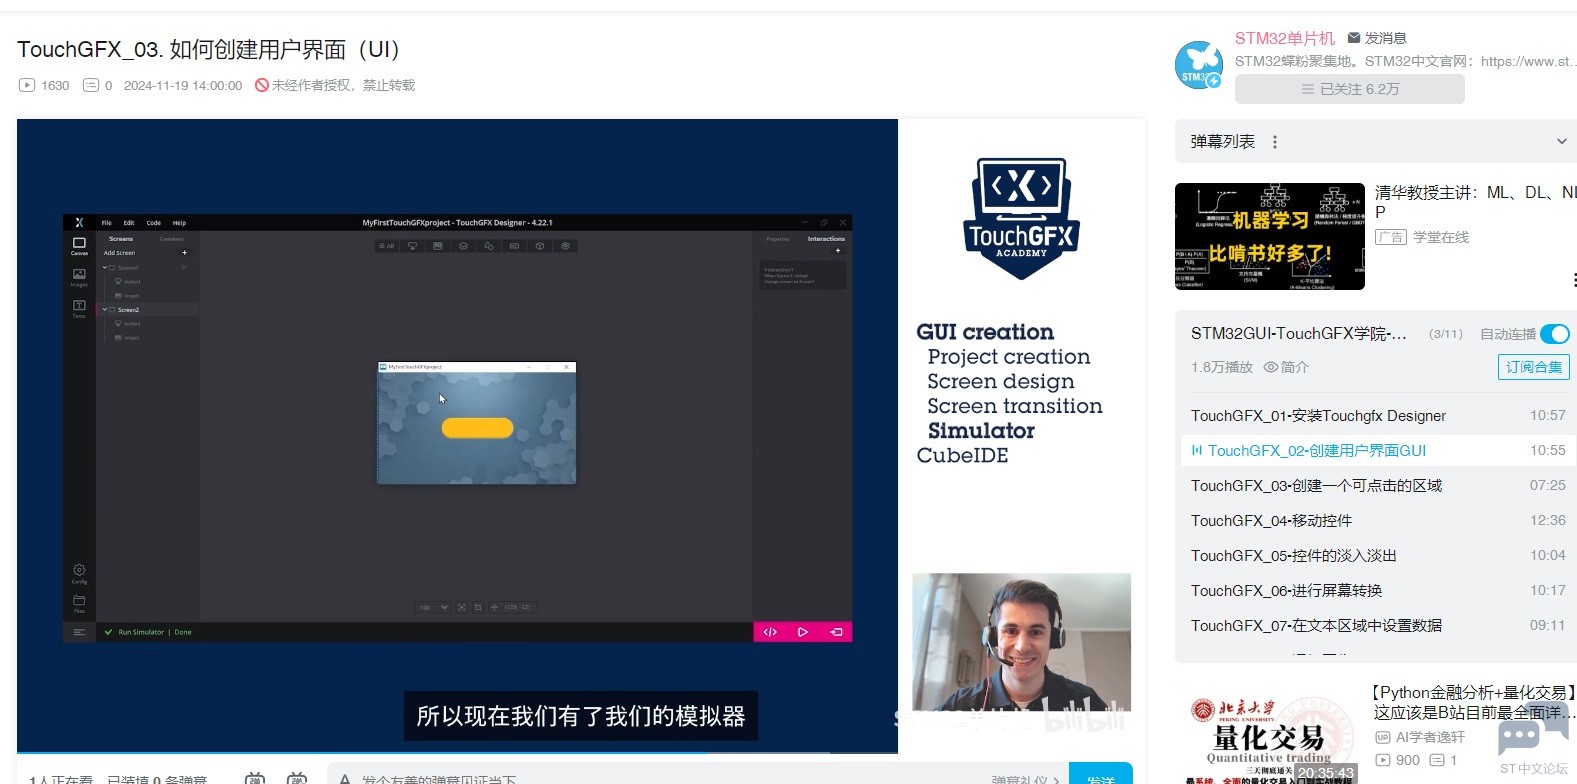Click the danmaku toggle icon below the video

(x=255, y=778)
